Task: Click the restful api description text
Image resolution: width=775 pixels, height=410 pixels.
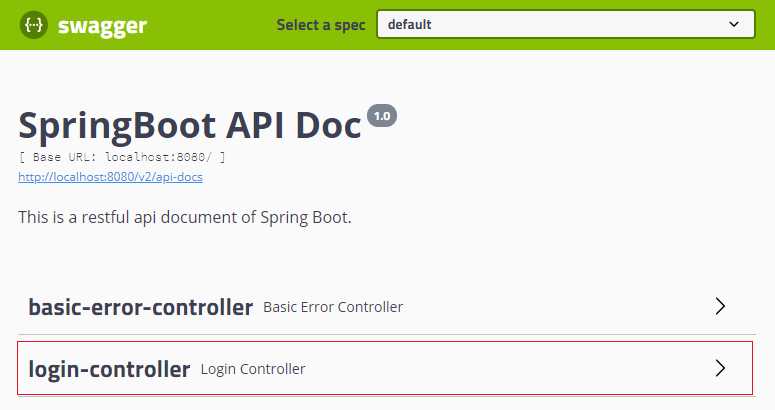Action: pos(185,217)
